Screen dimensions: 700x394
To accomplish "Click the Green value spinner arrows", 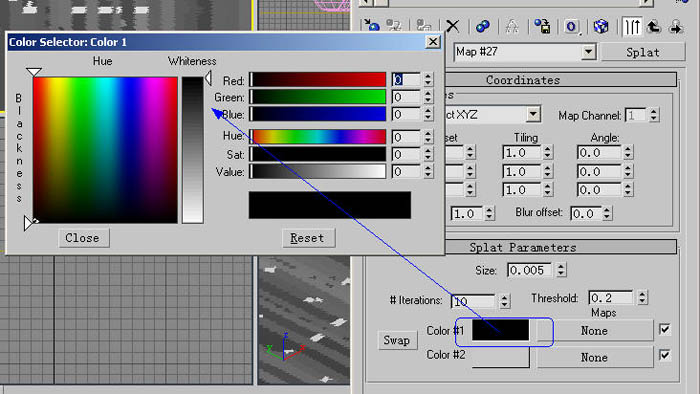I will point(428,97).
